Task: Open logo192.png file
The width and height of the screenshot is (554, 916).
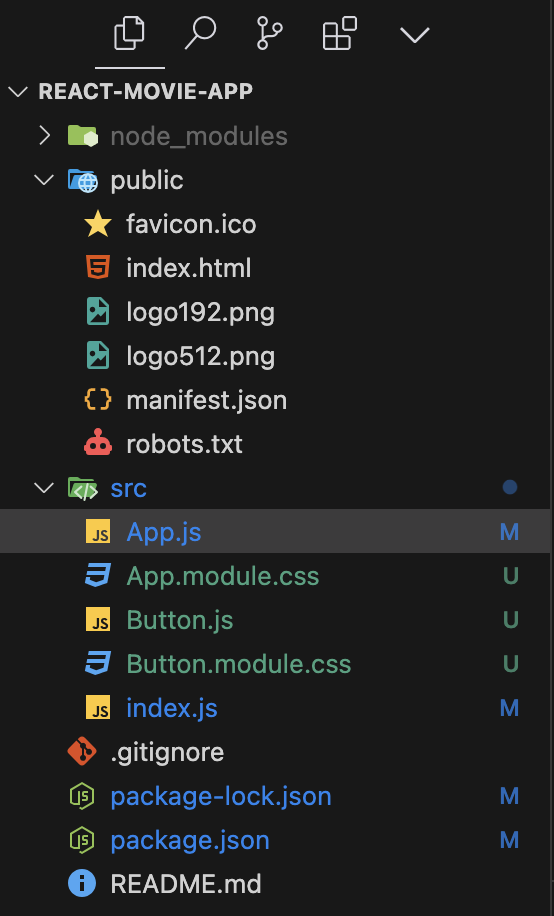Action: coord(200,313)
